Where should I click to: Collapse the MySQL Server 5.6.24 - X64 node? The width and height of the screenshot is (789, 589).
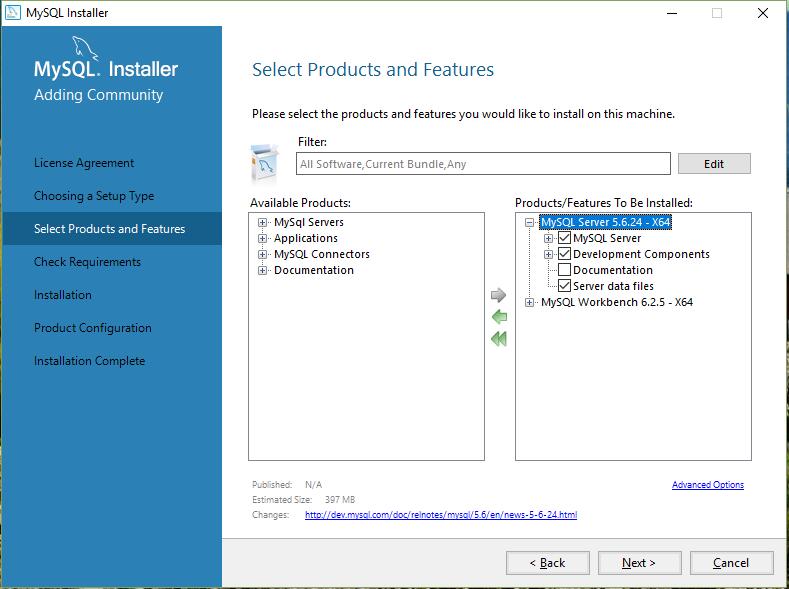530,223
